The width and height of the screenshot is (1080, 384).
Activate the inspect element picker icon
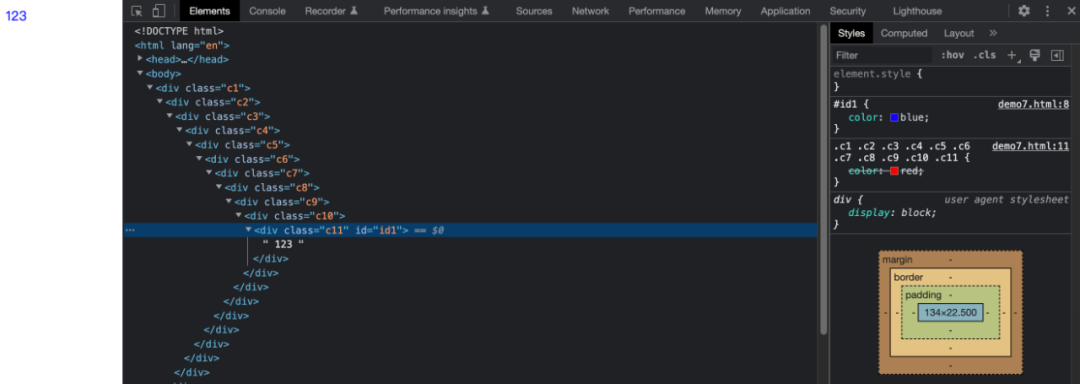(x=137, y=11)
